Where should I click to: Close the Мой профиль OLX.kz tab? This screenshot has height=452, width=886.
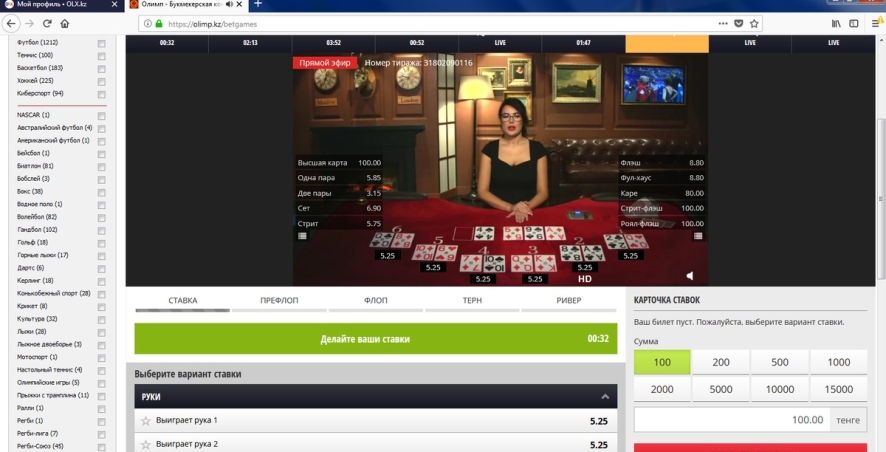[x=115, y=4]
